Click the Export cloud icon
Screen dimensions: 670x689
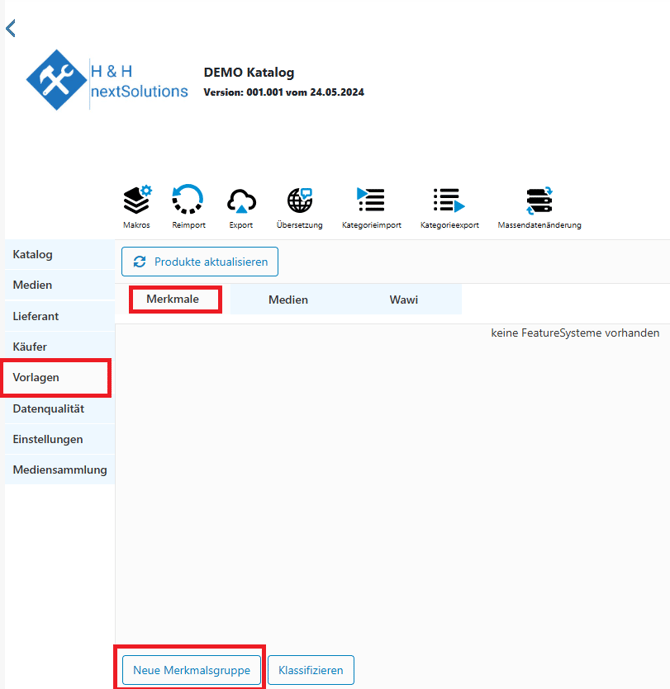pos(241,201)
